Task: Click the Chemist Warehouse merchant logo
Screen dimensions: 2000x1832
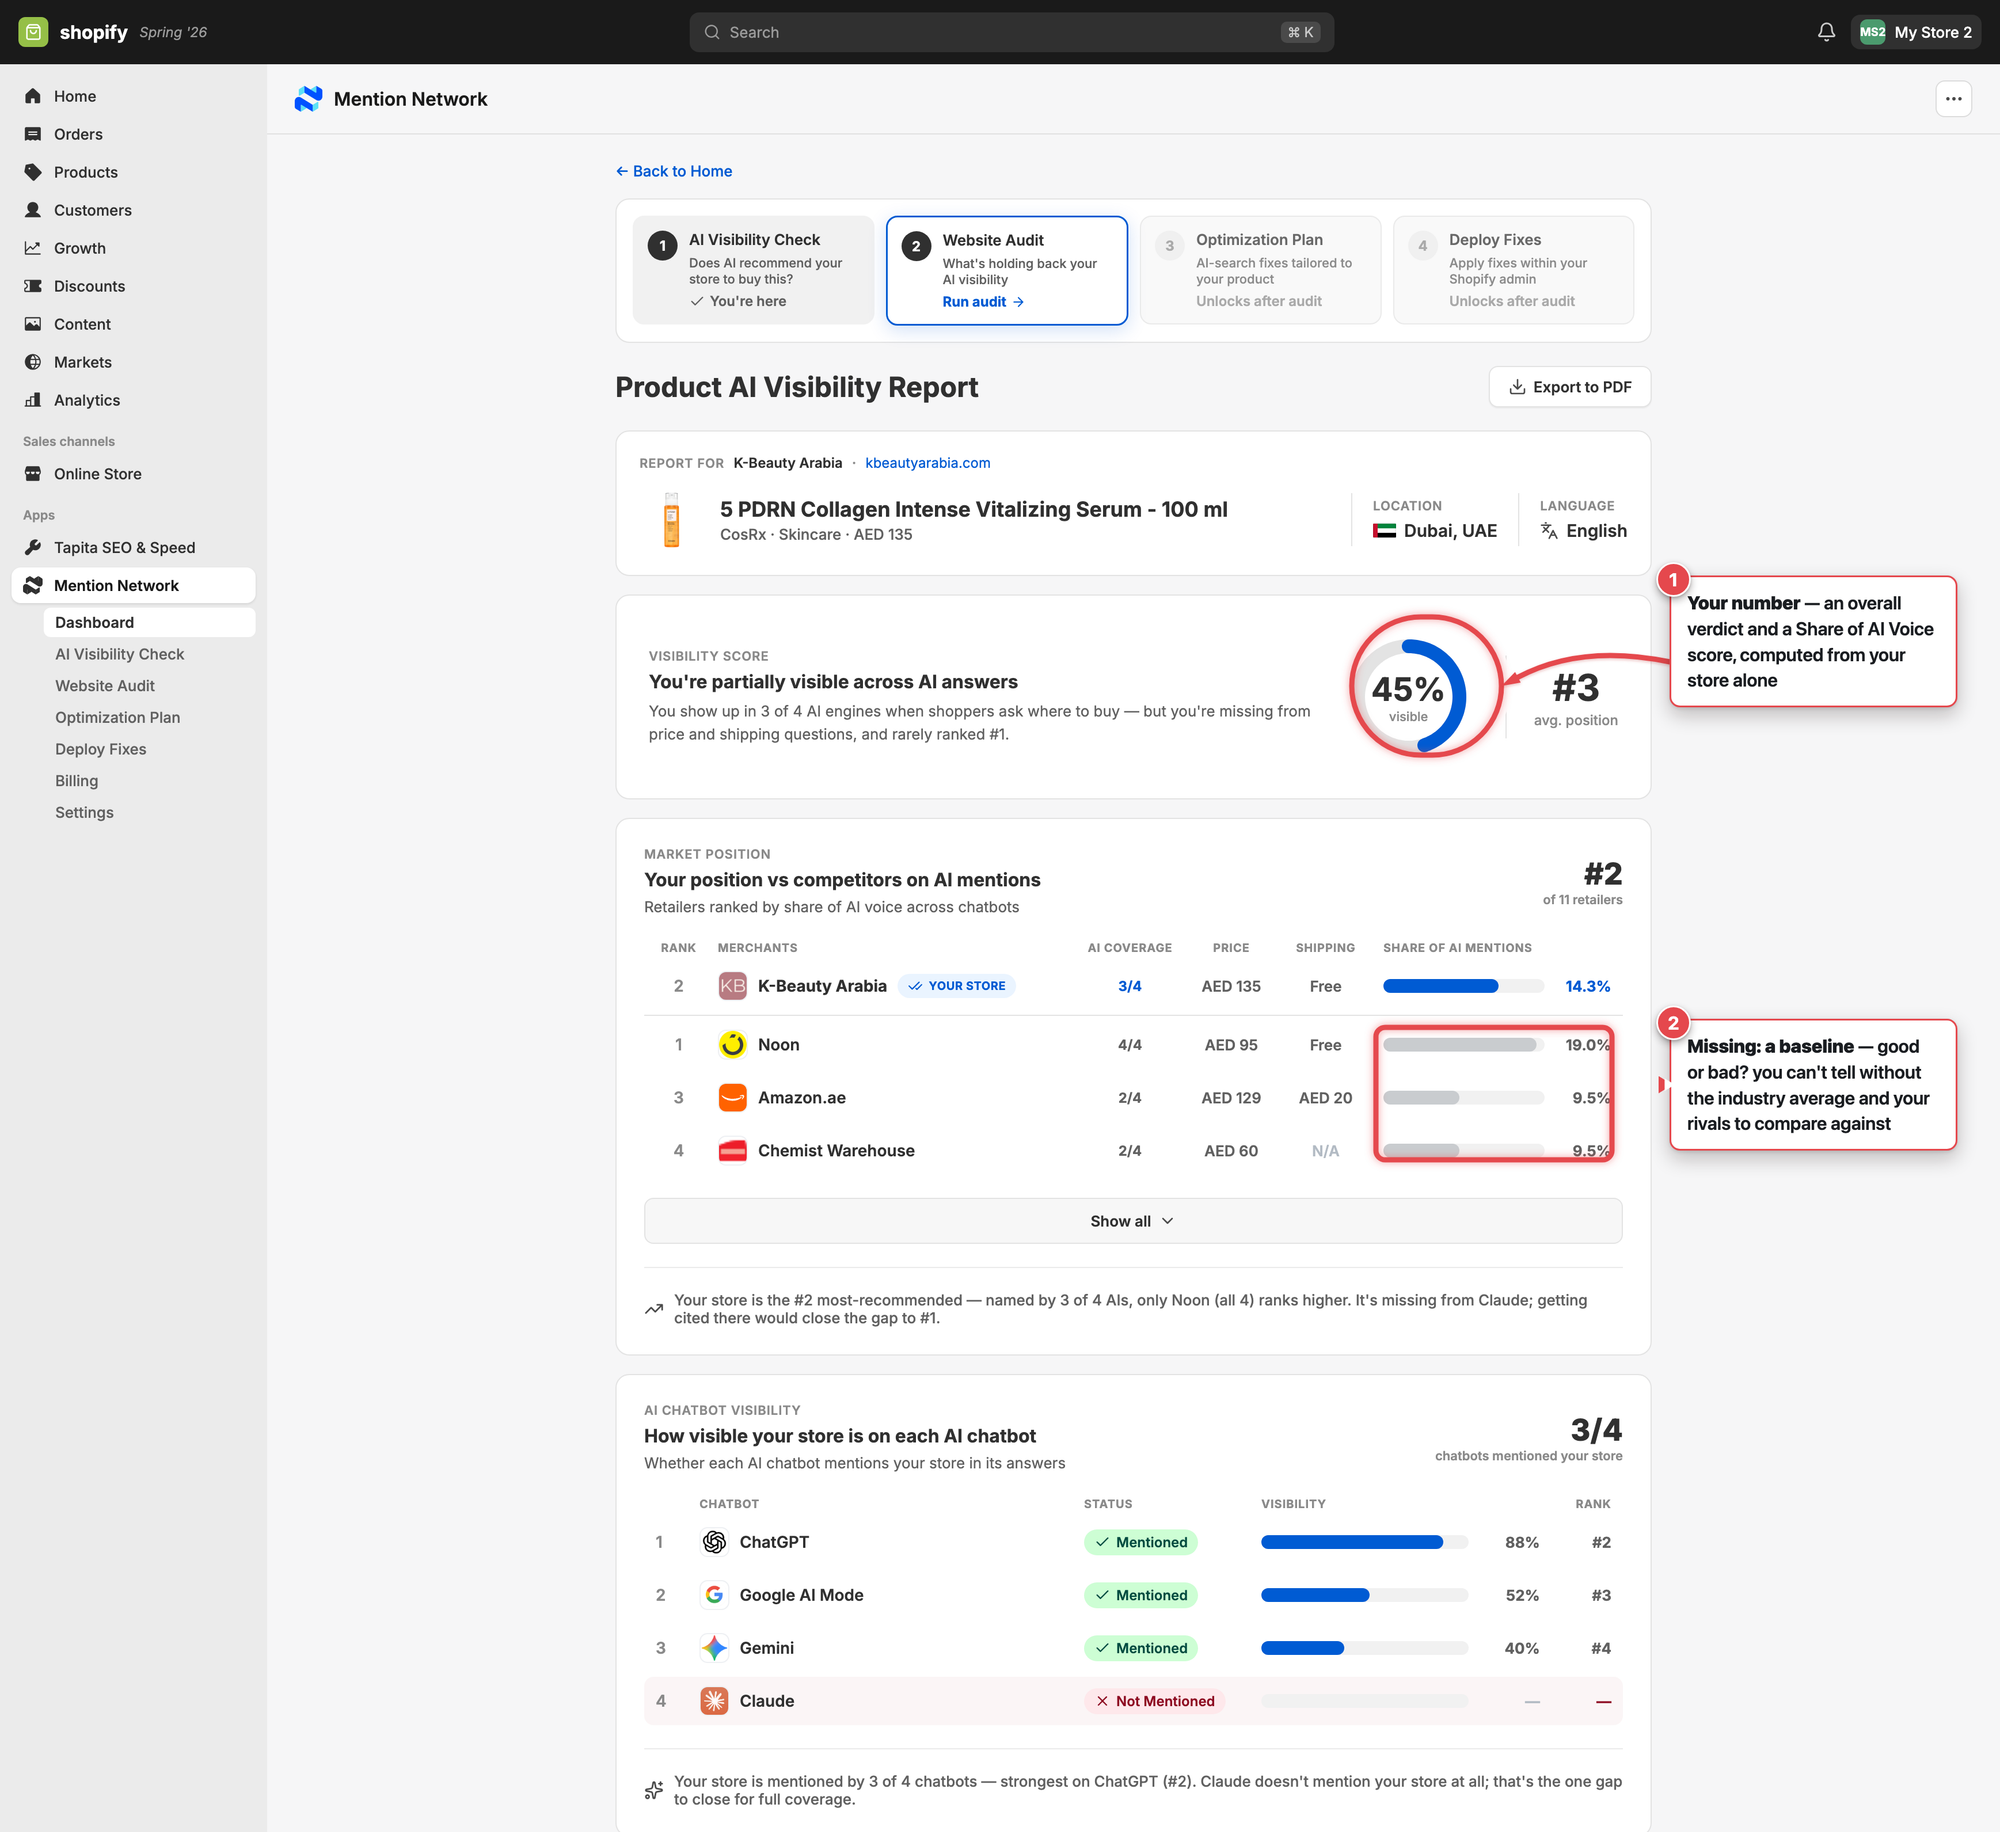Action: [x=733, y=1151]
